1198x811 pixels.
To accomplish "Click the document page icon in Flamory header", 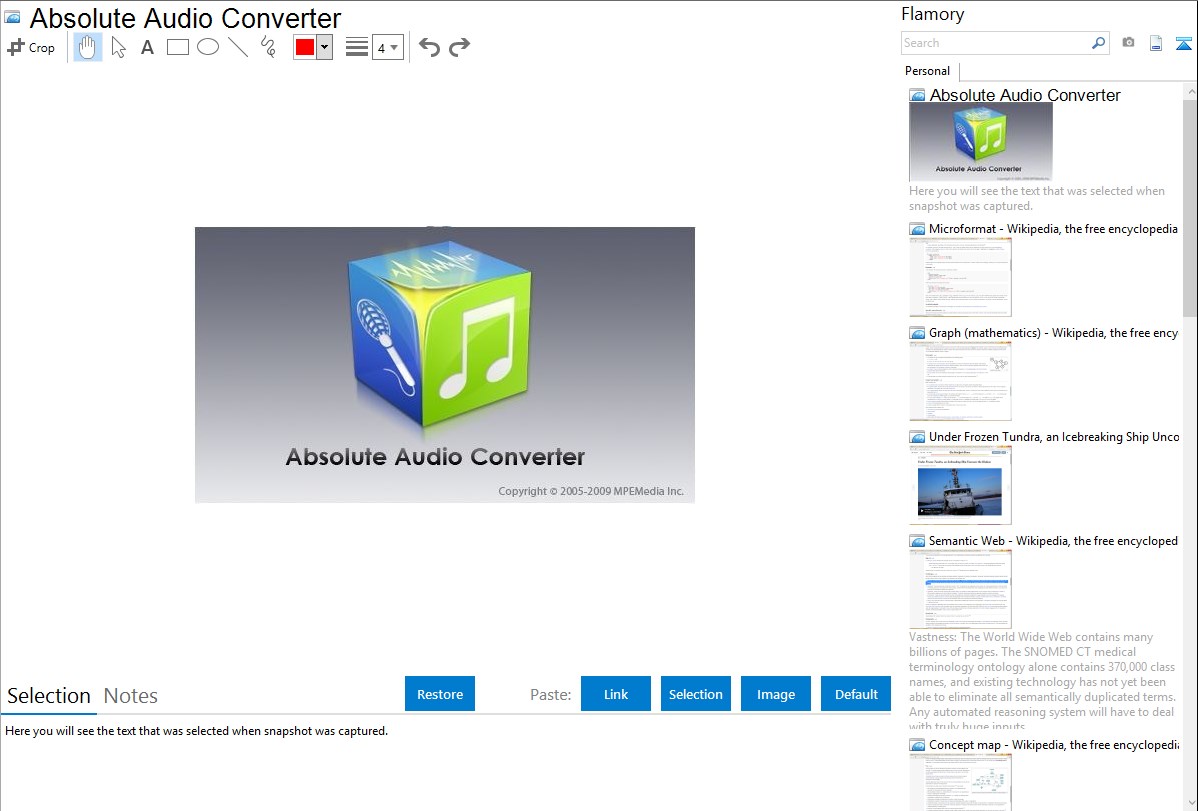I will pyautogui.click(x=1156, y=43).
